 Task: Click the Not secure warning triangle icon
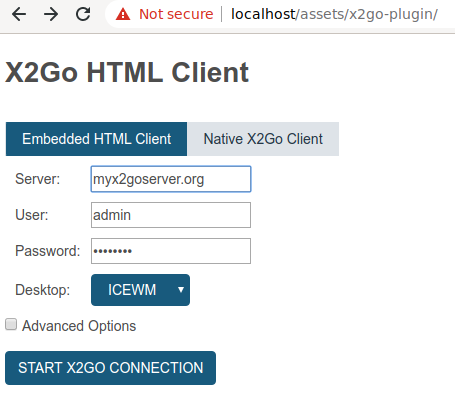pos(123,14)
